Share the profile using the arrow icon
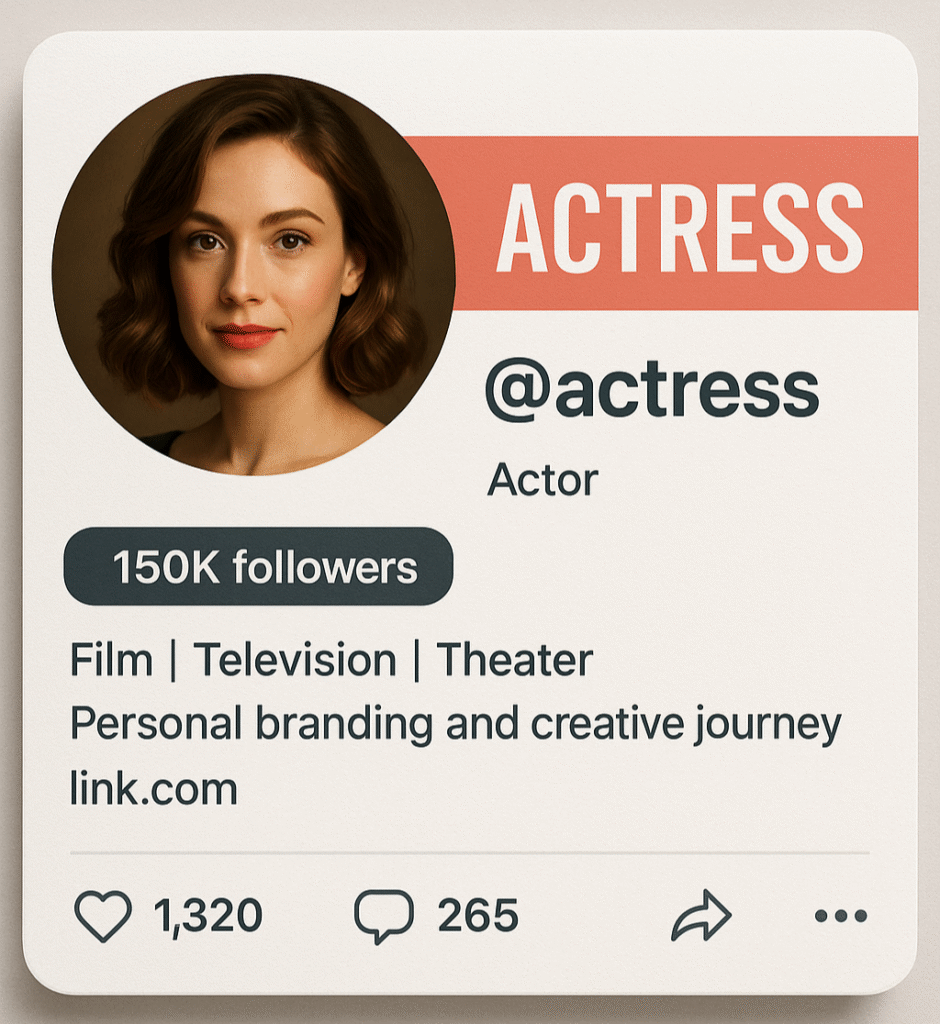Viewport: 940px width, 1024px height. tap(701, 917)
